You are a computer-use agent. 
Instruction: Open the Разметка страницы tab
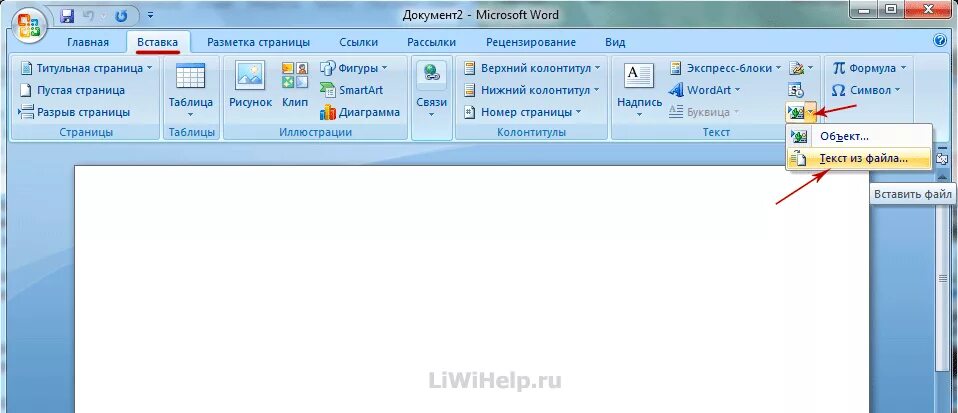coord(258,42)
